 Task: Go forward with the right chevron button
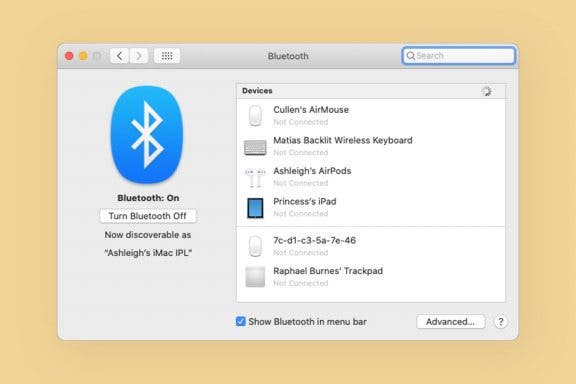tap(139, 56)
